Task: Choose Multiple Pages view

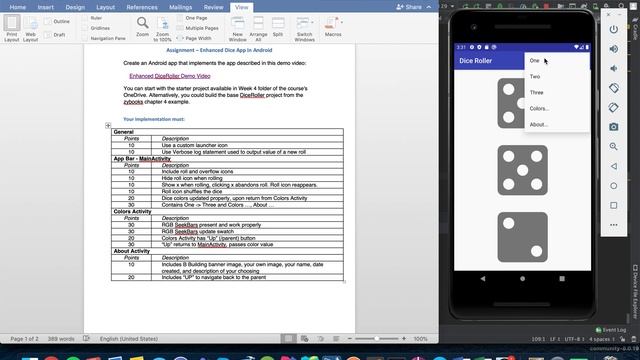Action: [198, 28]
